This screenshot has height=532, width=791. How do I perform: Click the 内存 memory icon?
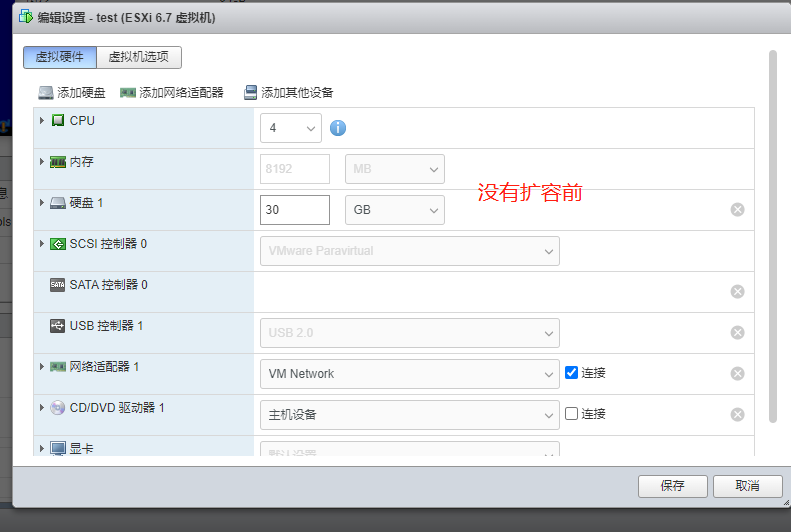click(58, 162)
